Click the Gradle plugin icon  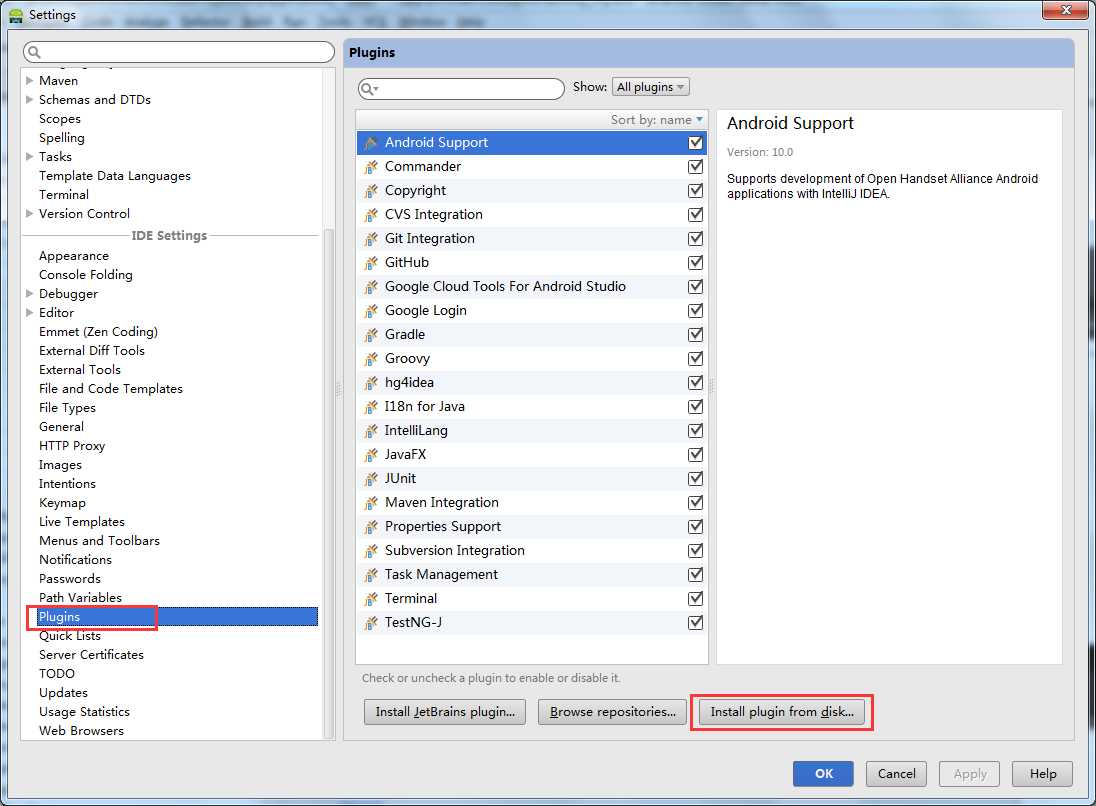coord(371,335)
